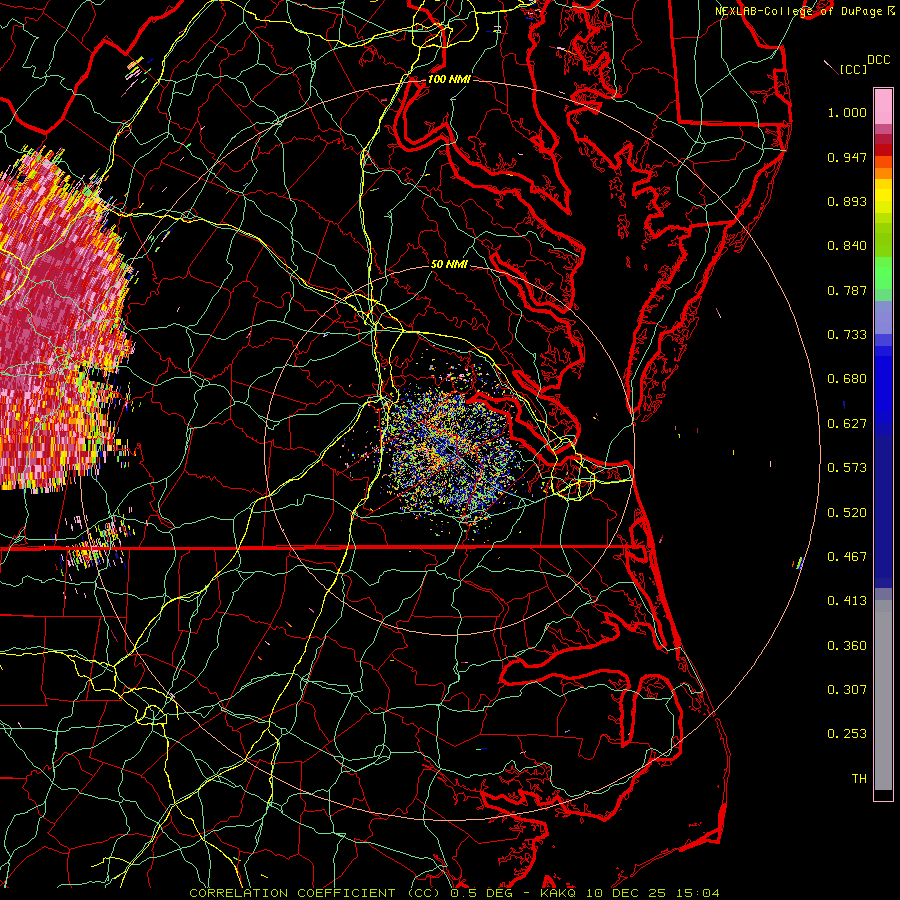Viewport: 900px width, 900px height.
Task: Click the 0.307 scale value
Action: click(847, 690)
